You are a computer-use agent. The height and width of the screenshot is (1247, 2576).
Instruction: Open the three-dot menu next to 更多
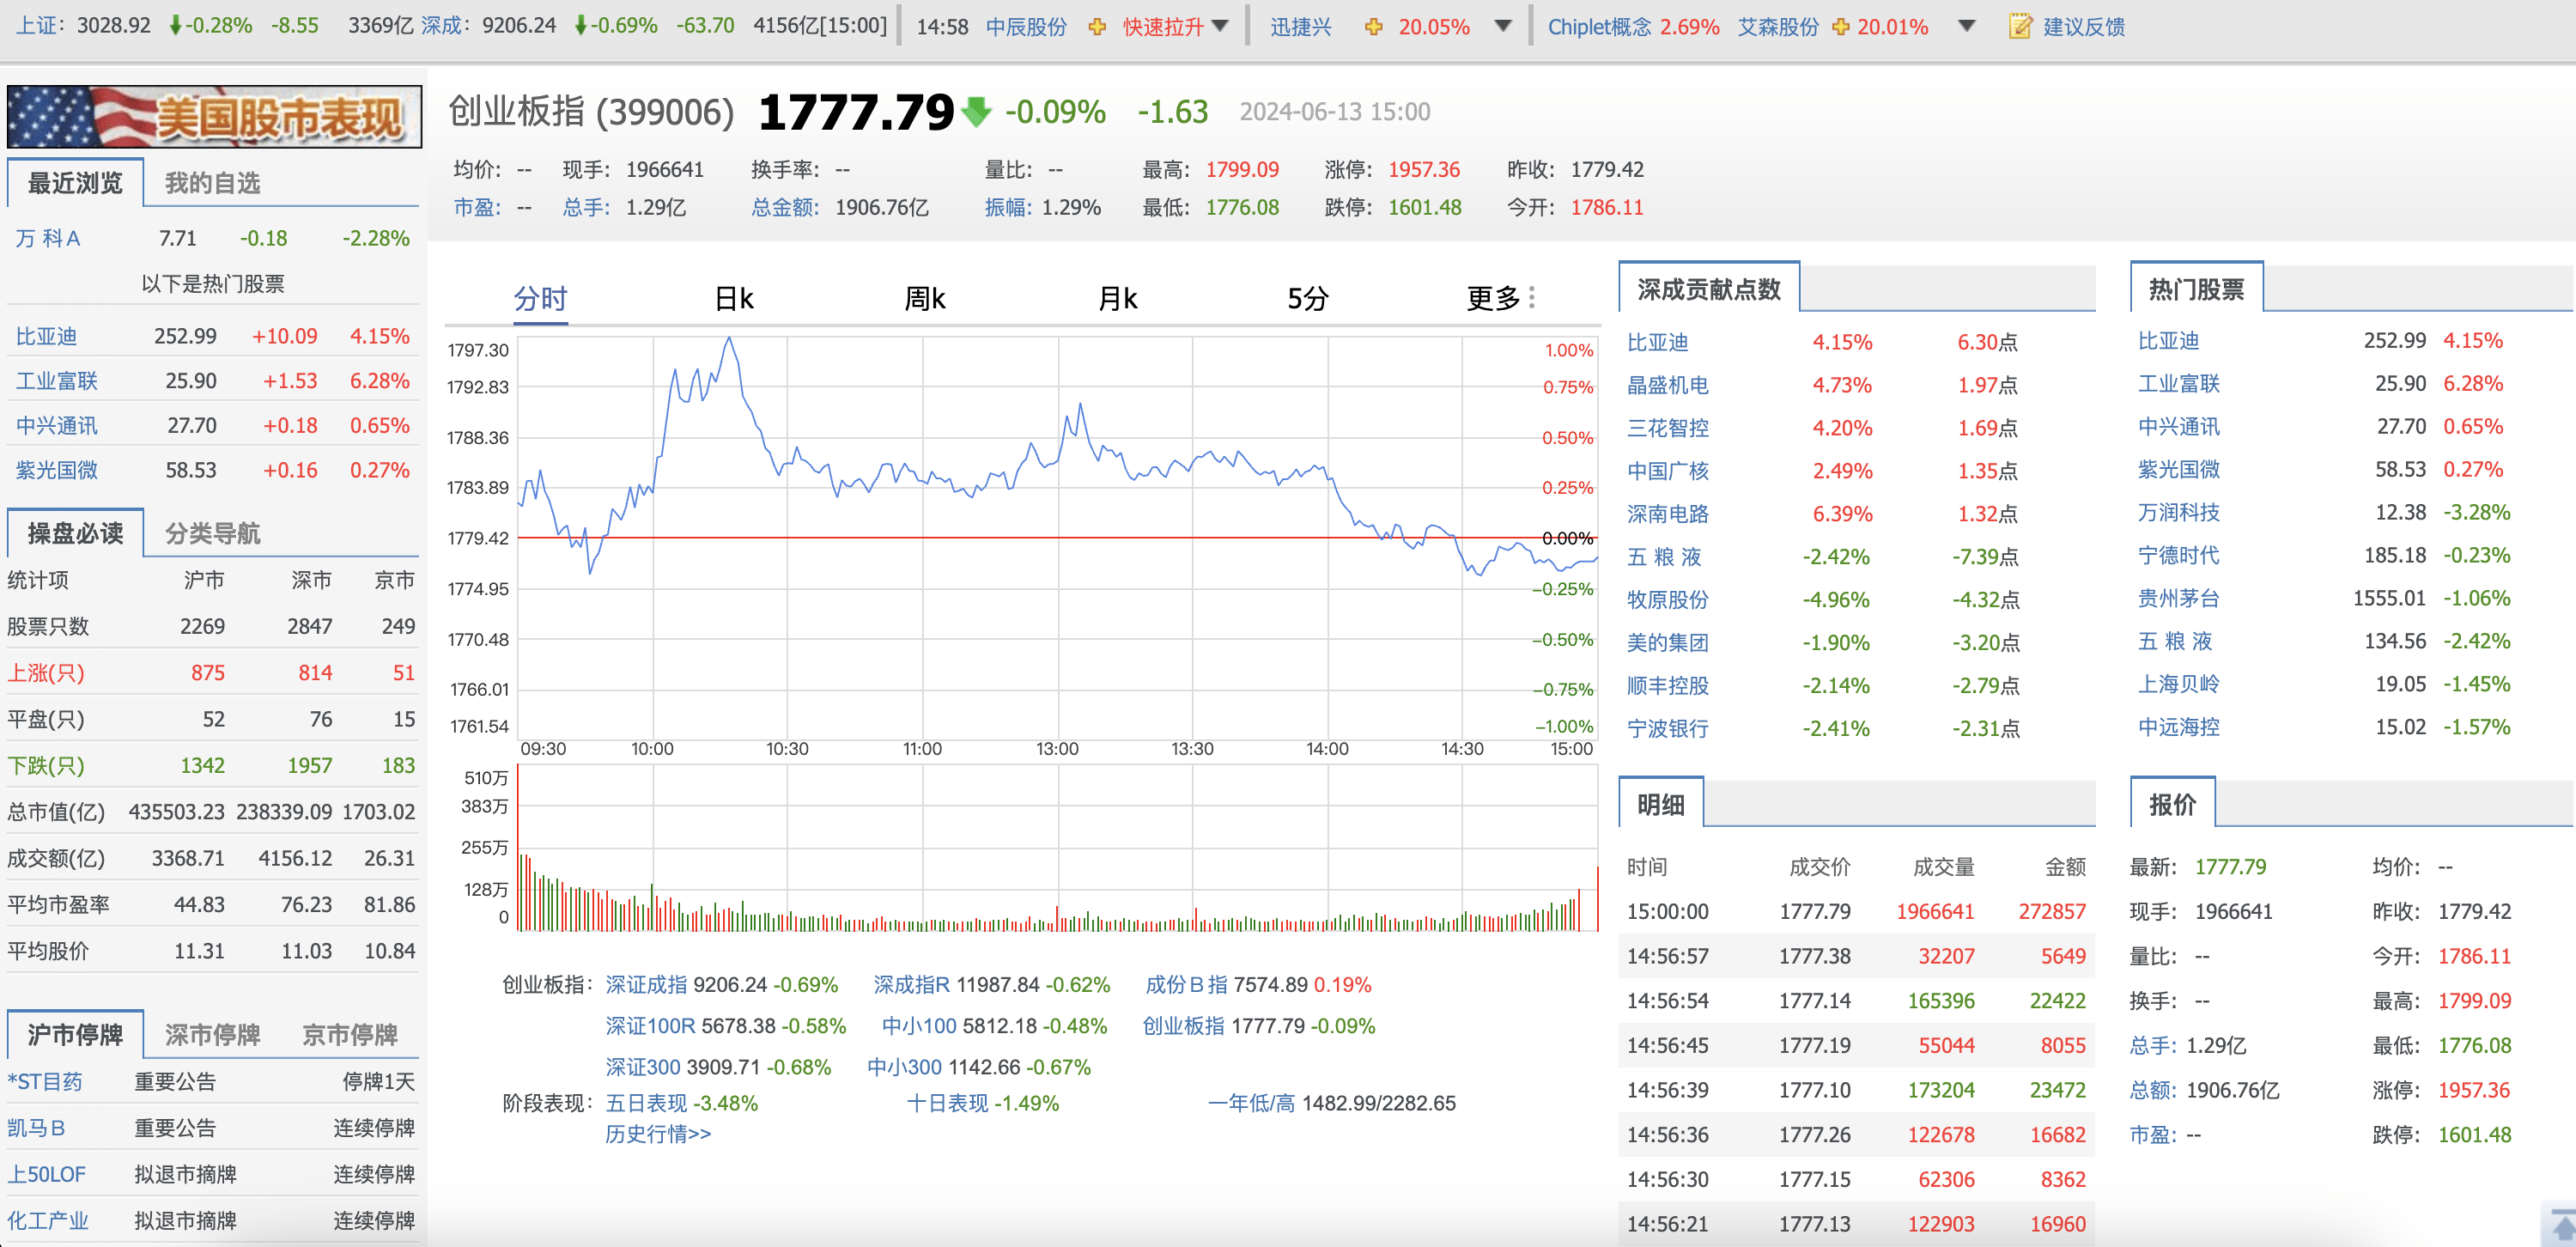(1533, 297)
